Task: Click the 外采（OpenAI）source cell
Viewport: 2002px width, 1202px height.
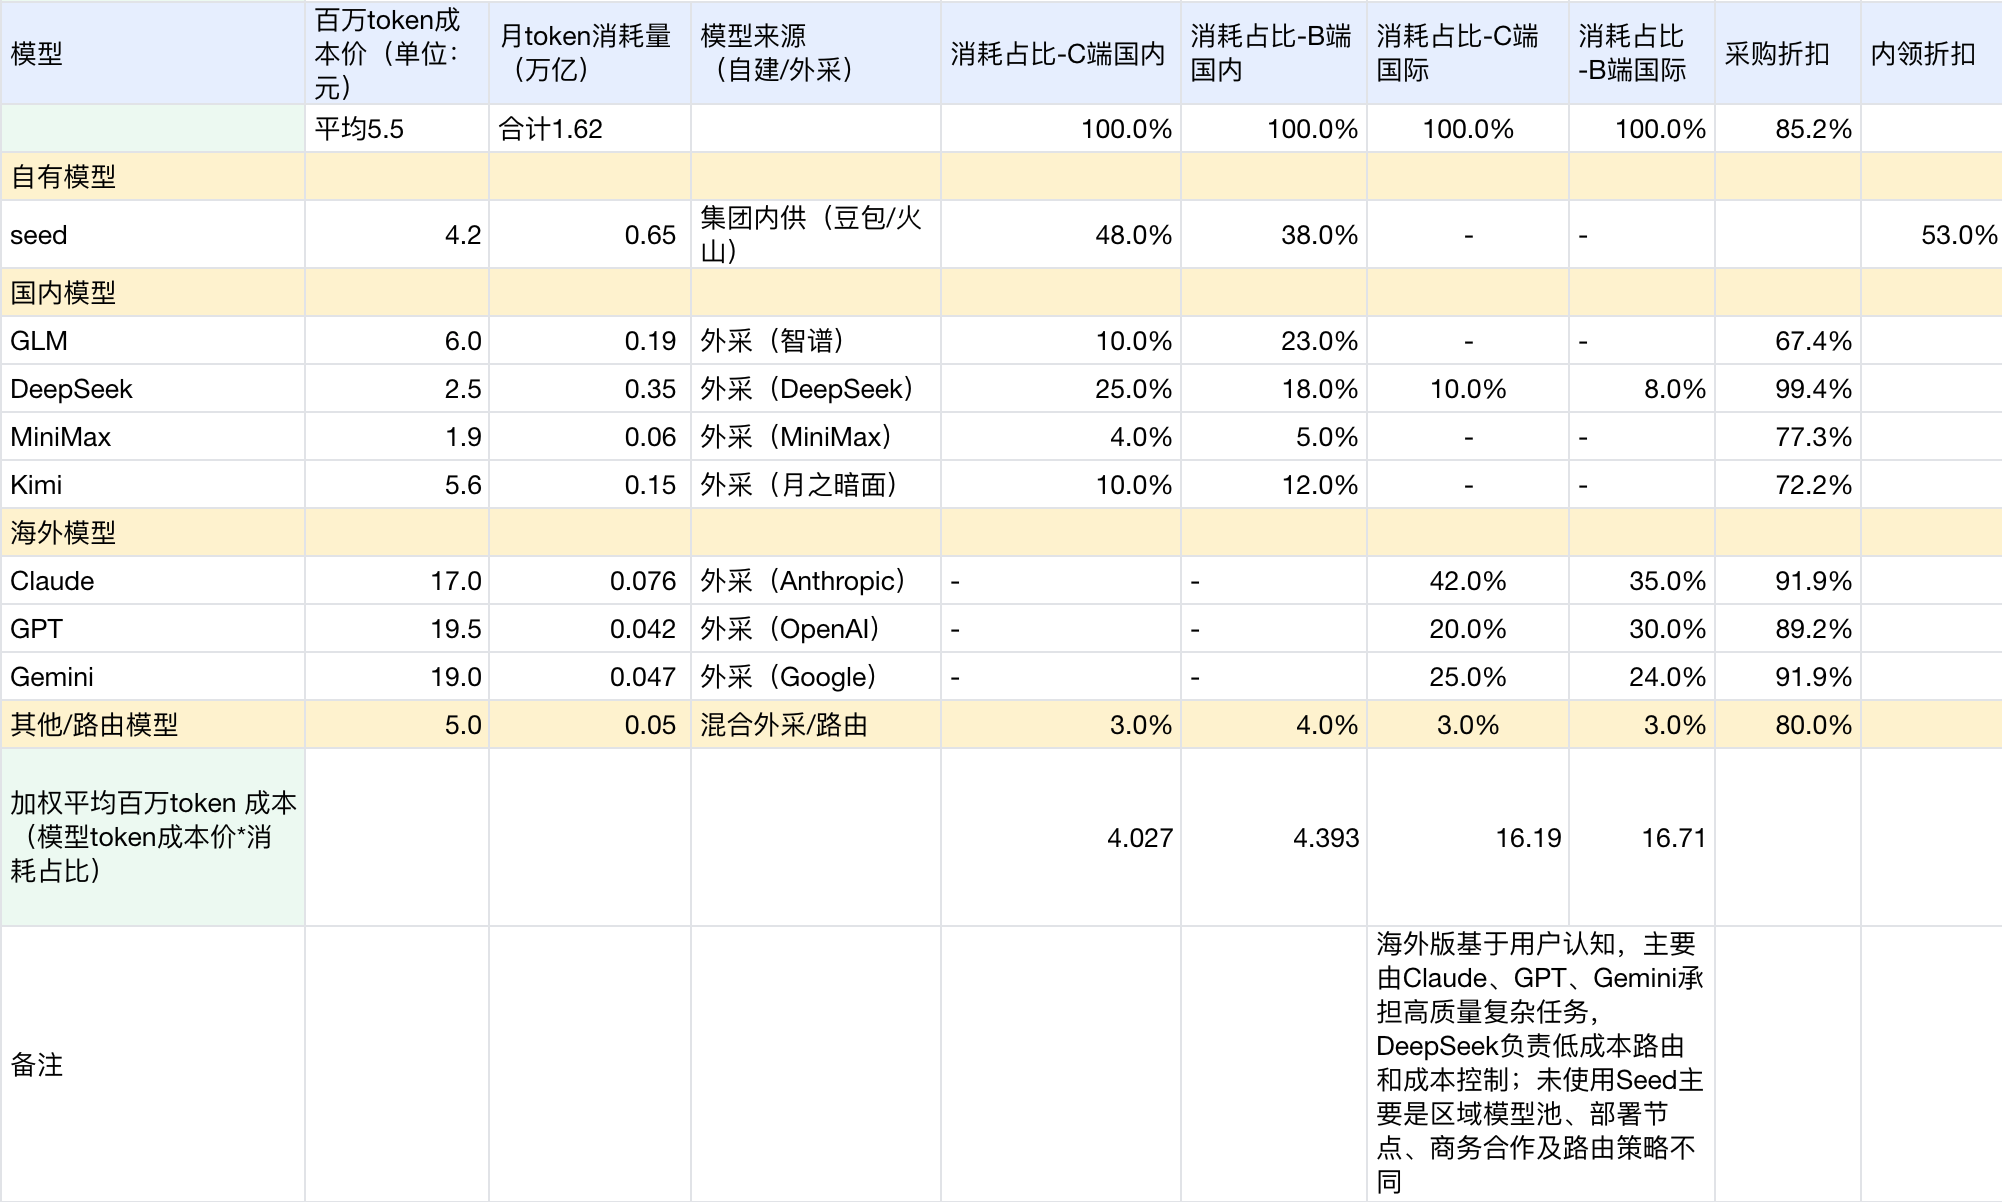Action: [816, 629]
